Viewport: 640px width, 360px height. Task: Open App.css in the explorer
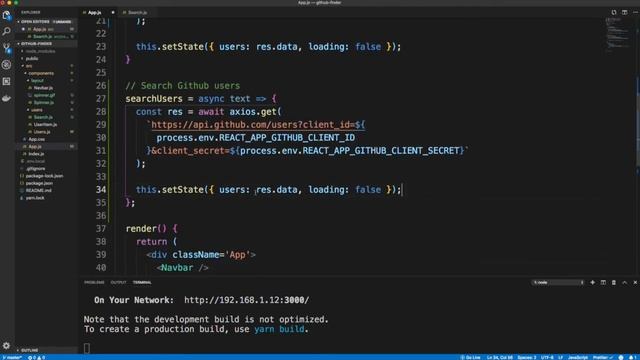(36, 139)
